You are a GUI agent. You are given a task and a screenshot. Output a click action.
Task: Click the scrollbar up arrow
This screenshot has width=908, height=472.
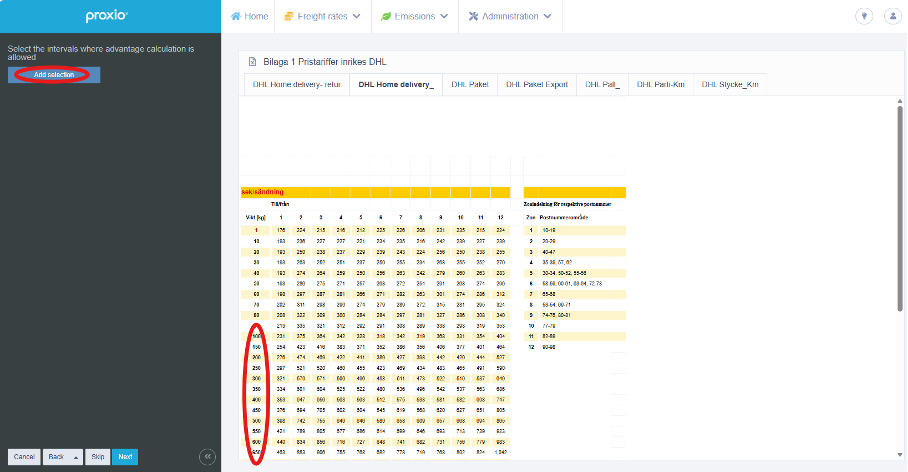coord(900,101)
